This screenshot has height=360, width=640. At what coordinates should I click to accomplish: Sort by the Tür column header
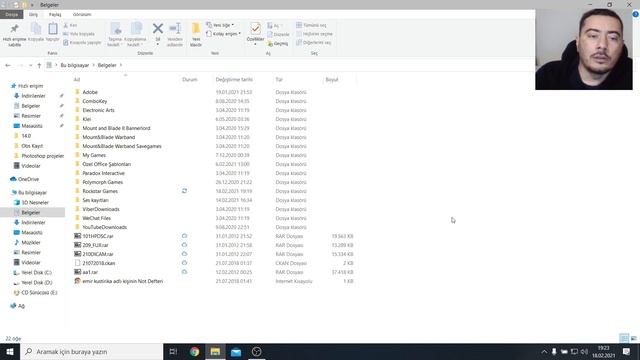[279, 80]
